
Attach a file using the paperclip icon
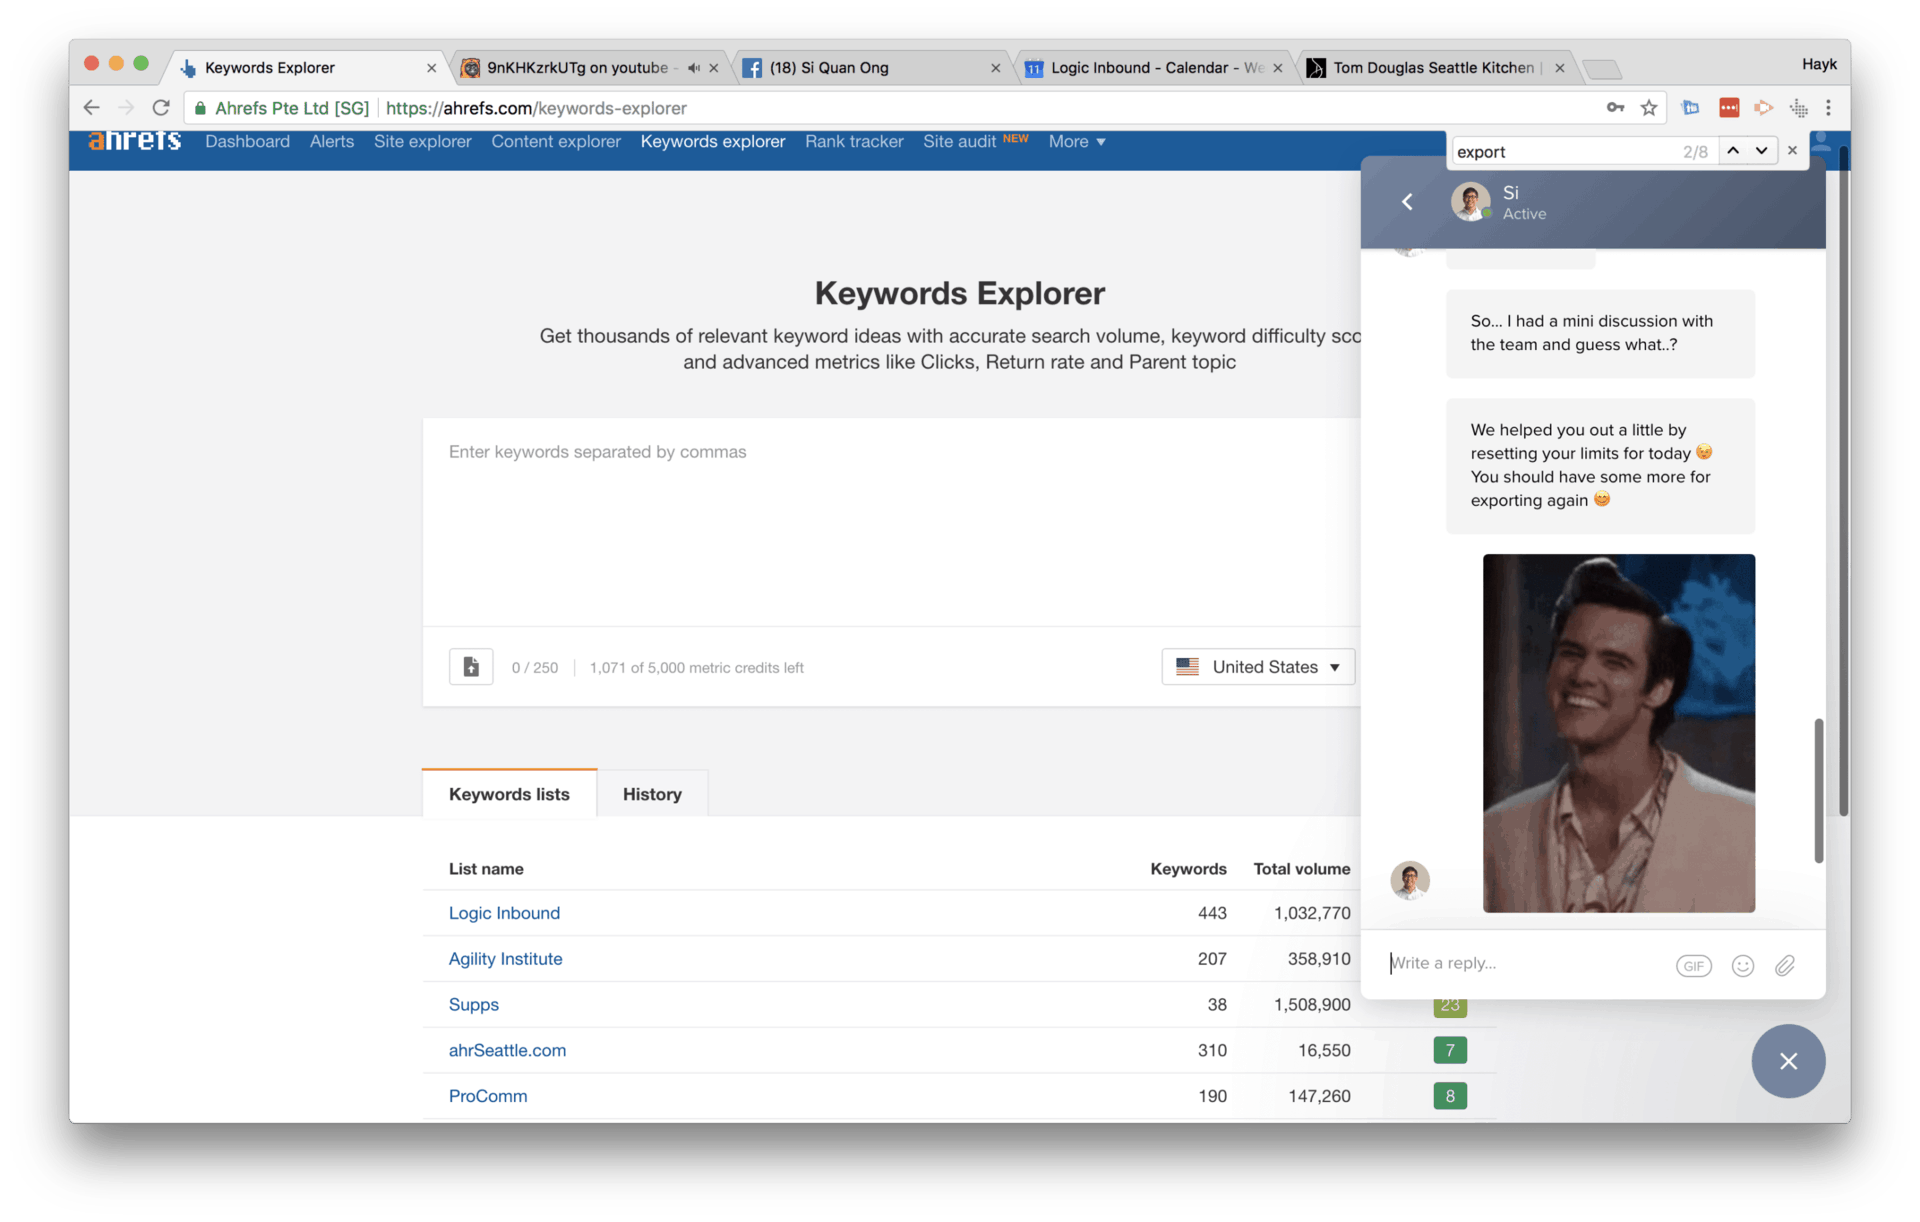click(1784, 965)
